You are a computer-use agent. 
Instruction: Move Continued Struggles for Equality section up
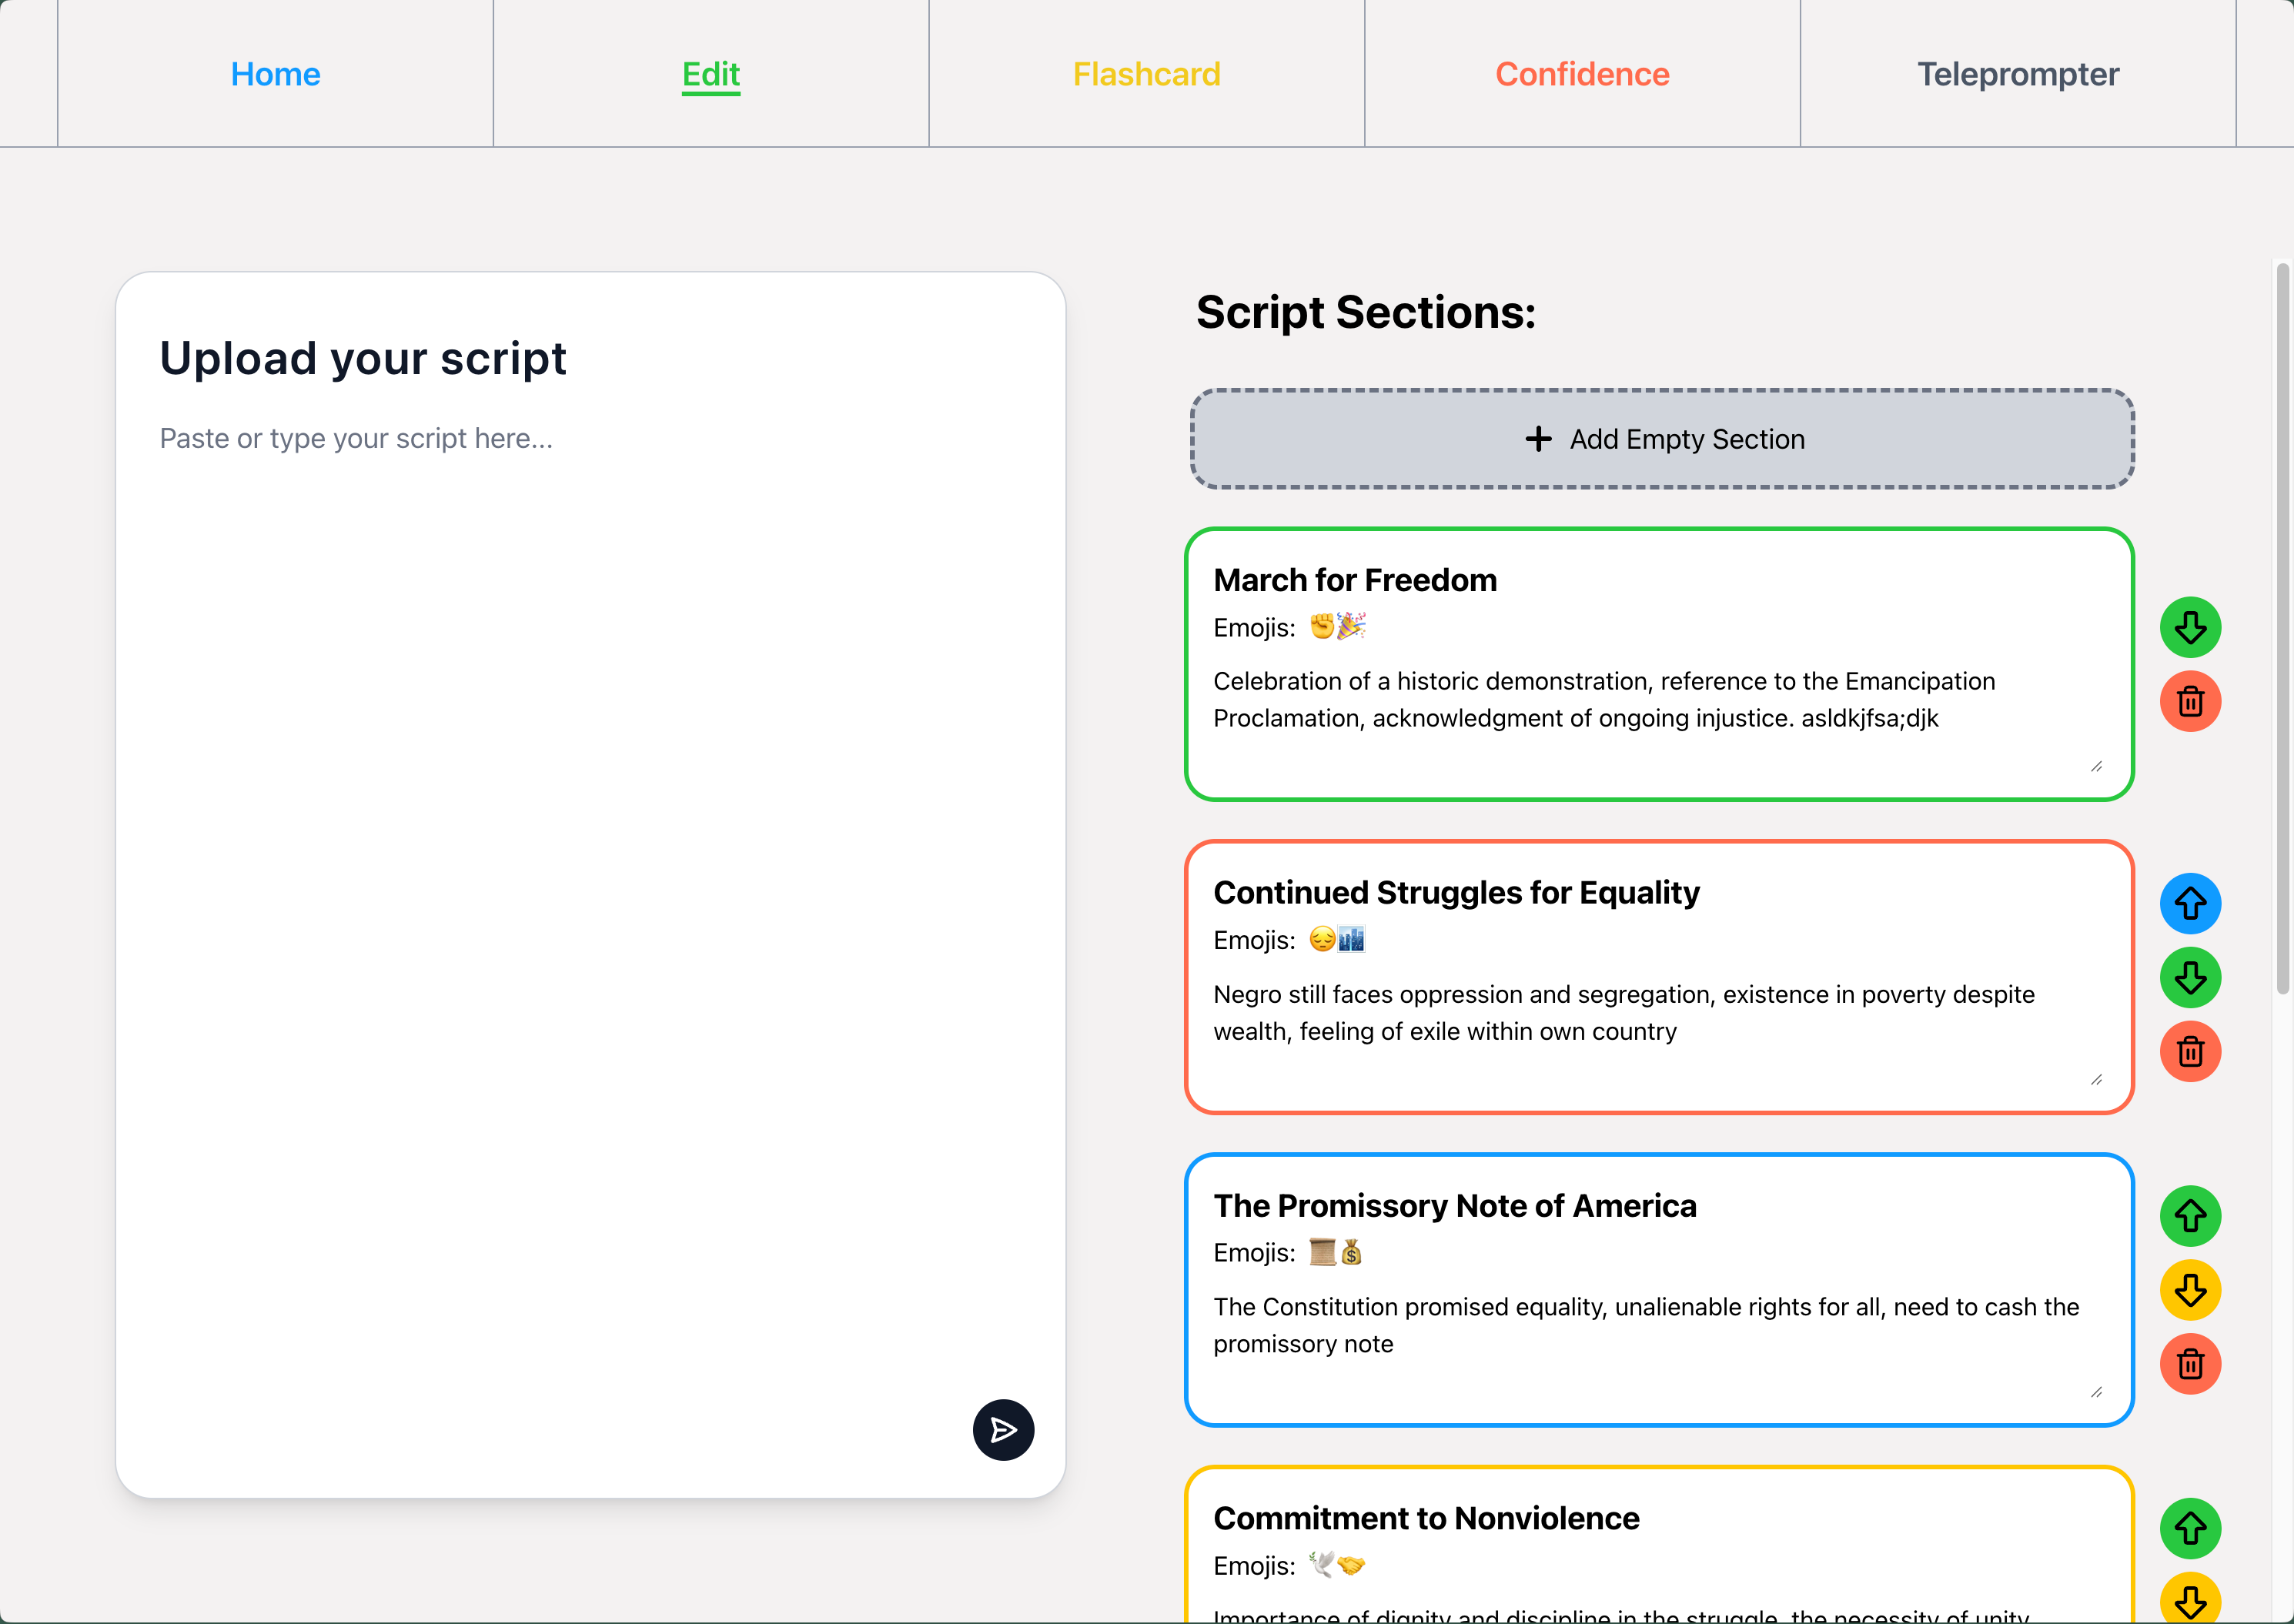pyautogui.click(x=2189, y=903)
